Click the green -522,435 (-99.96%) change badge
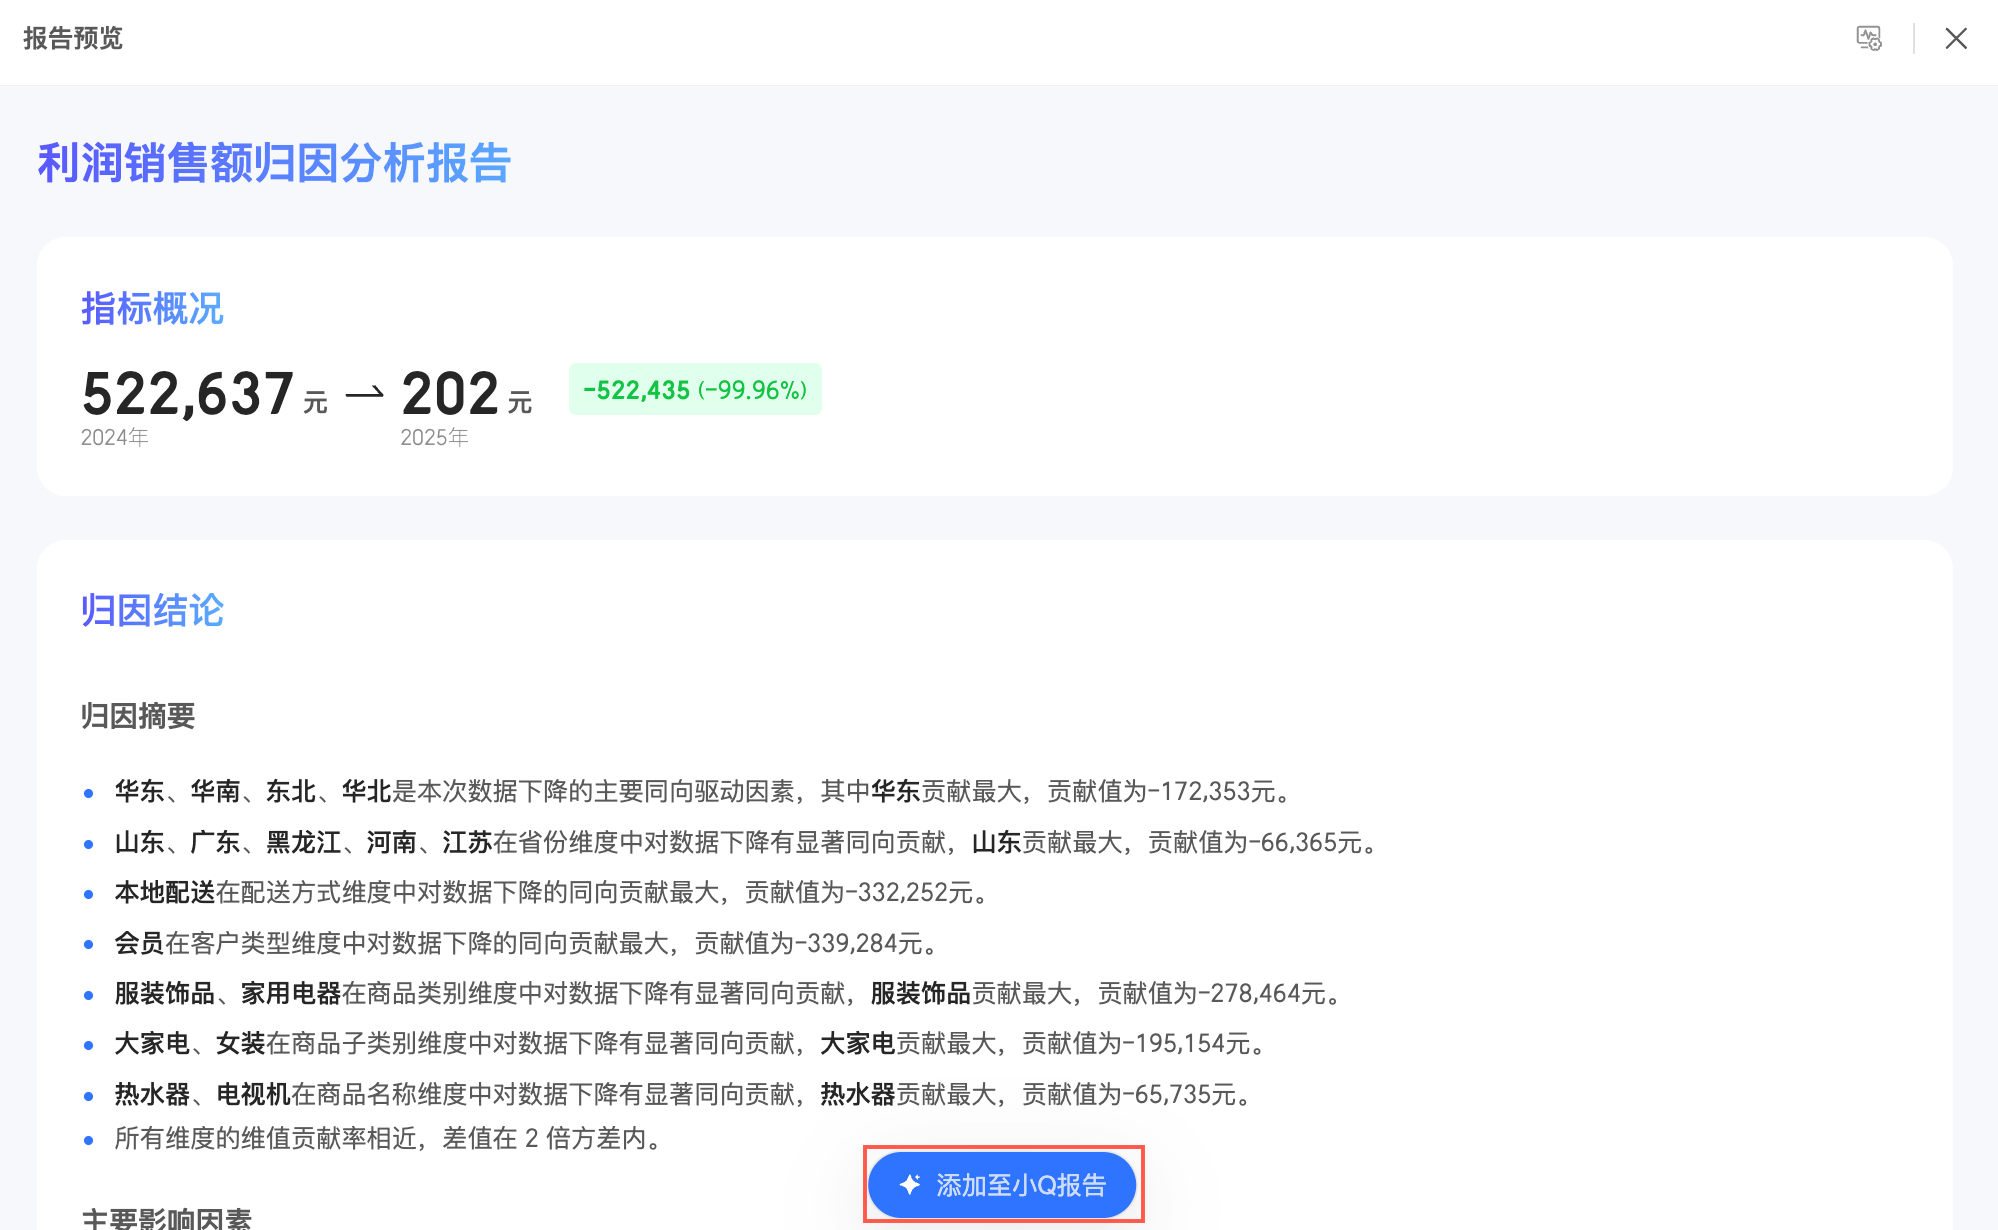This screenshot has width=1998, height=1230. click(x=695, y=390)
